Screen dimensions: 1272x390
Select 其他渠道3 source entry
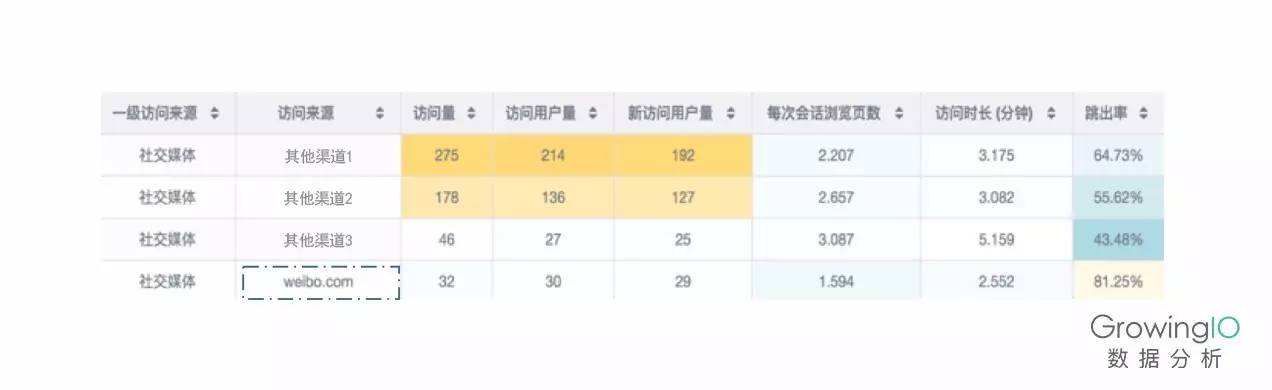pos(319,240)
